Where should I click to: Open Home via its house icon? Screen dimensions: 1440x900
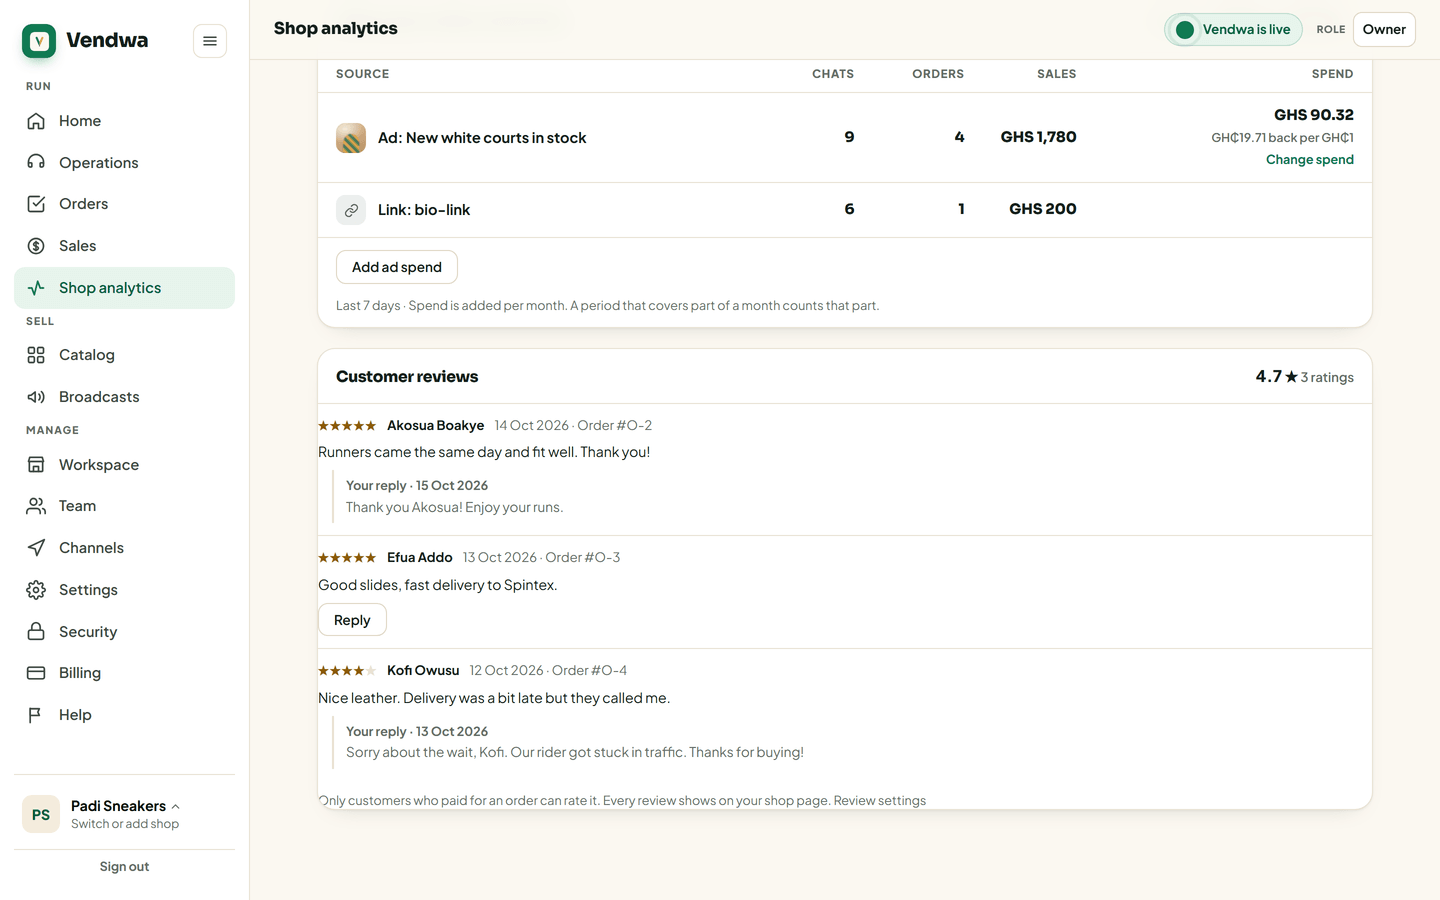[36, 121]
